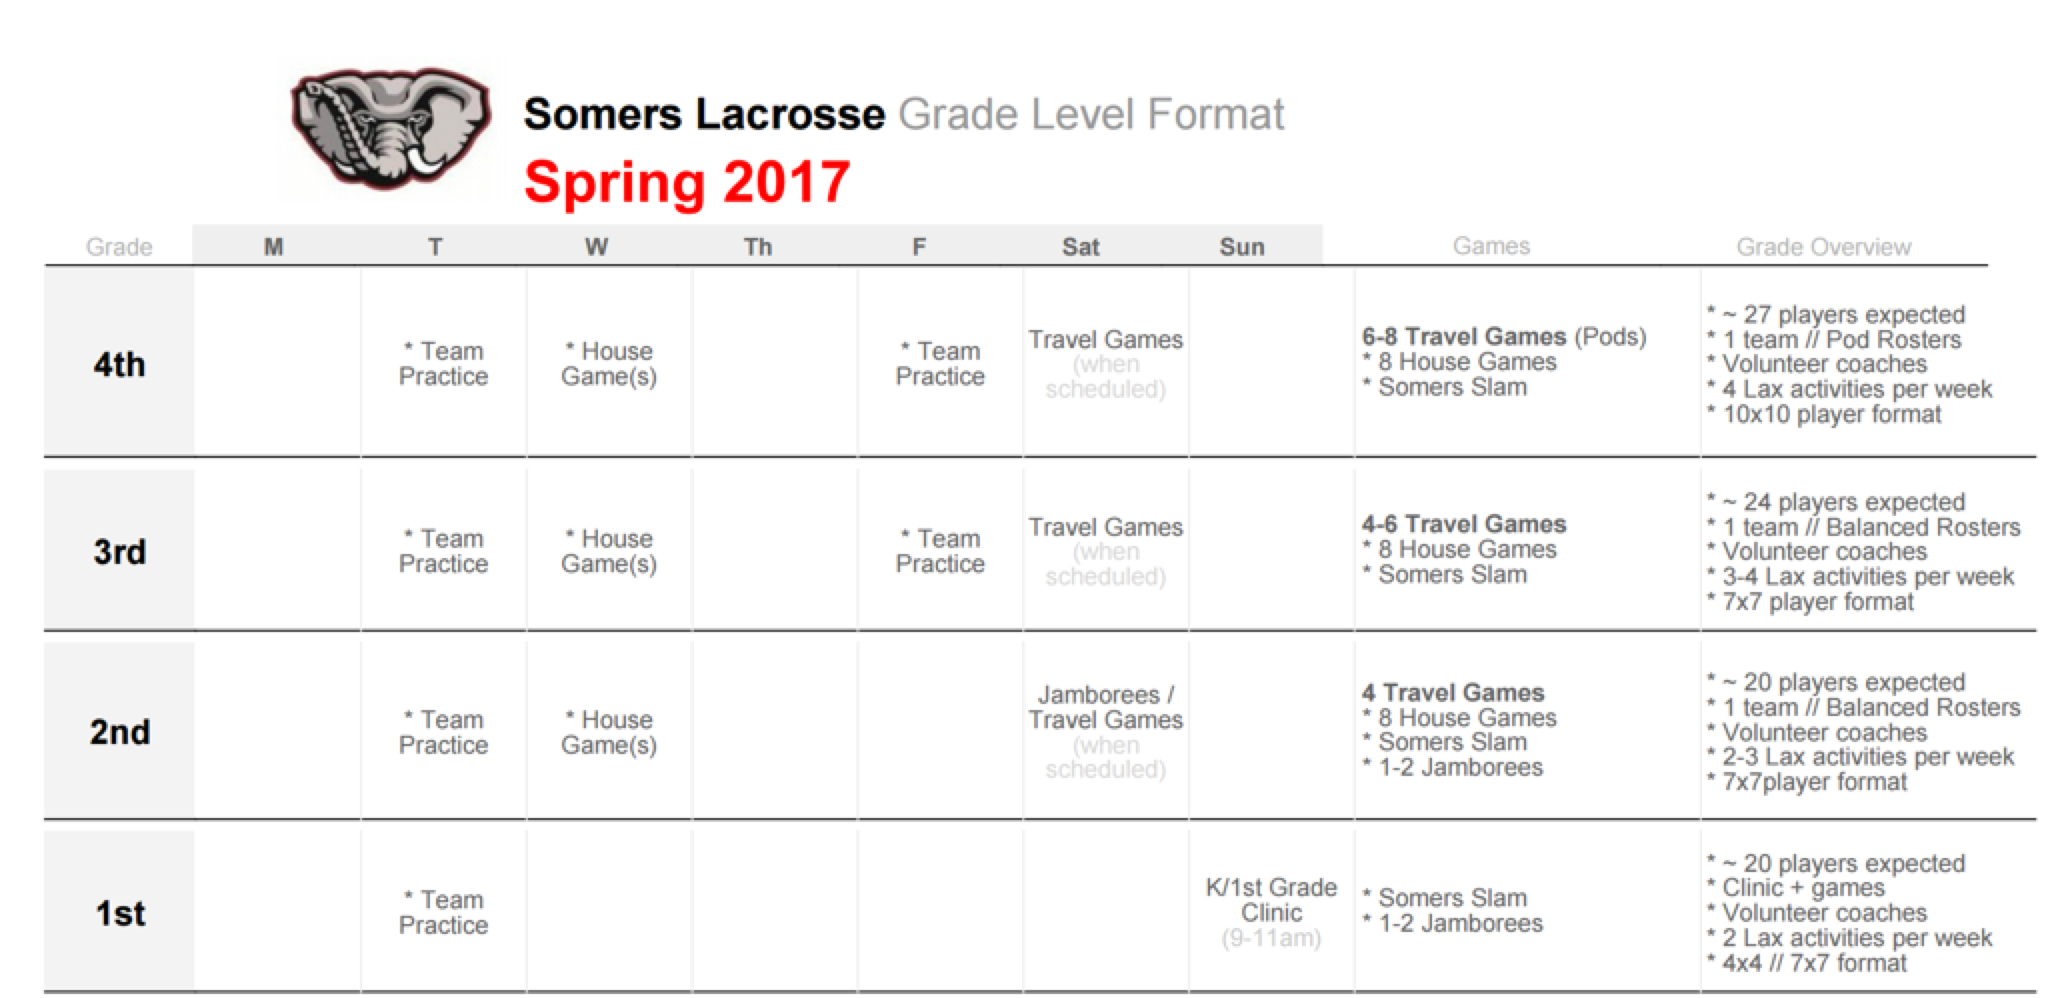Click the Somers Lacrosse title text

704,114
